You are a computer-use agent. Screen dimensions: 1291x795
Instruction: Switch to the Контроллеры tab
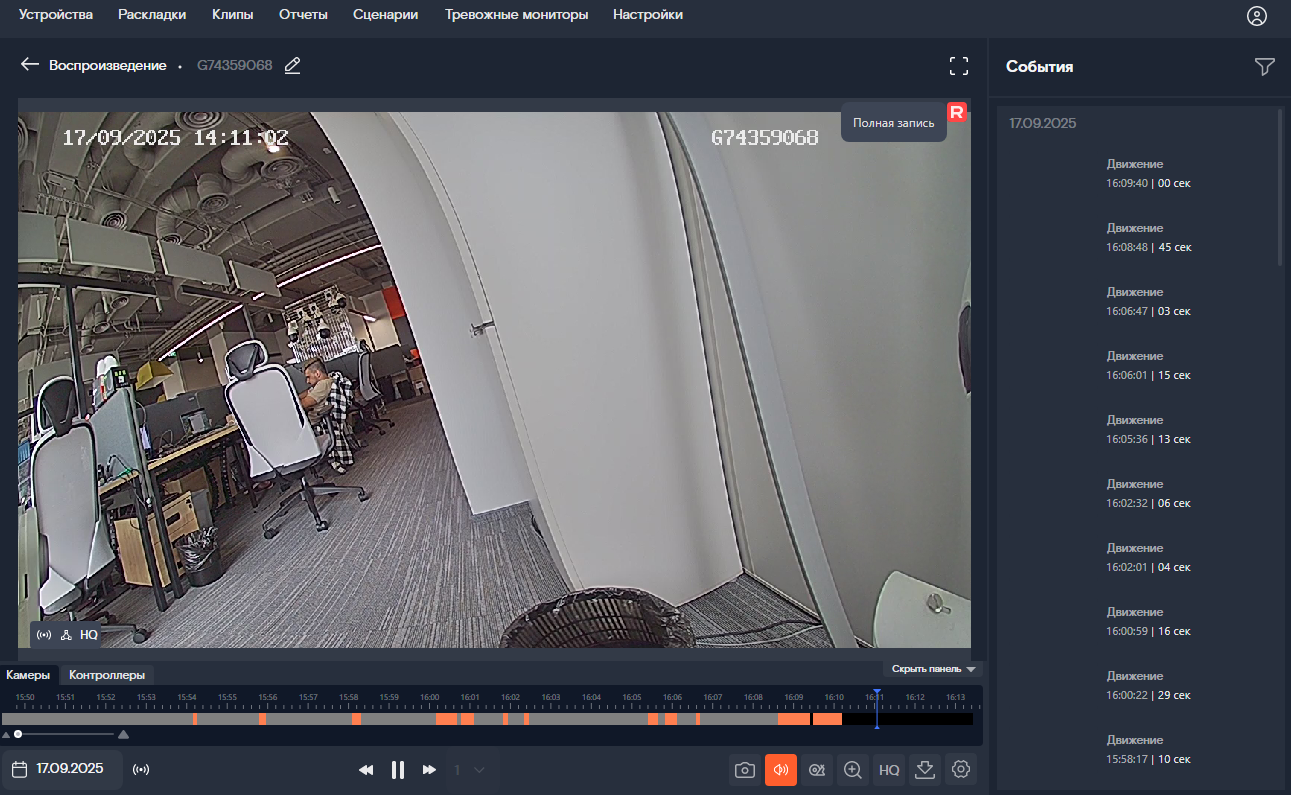coord(106,675)
